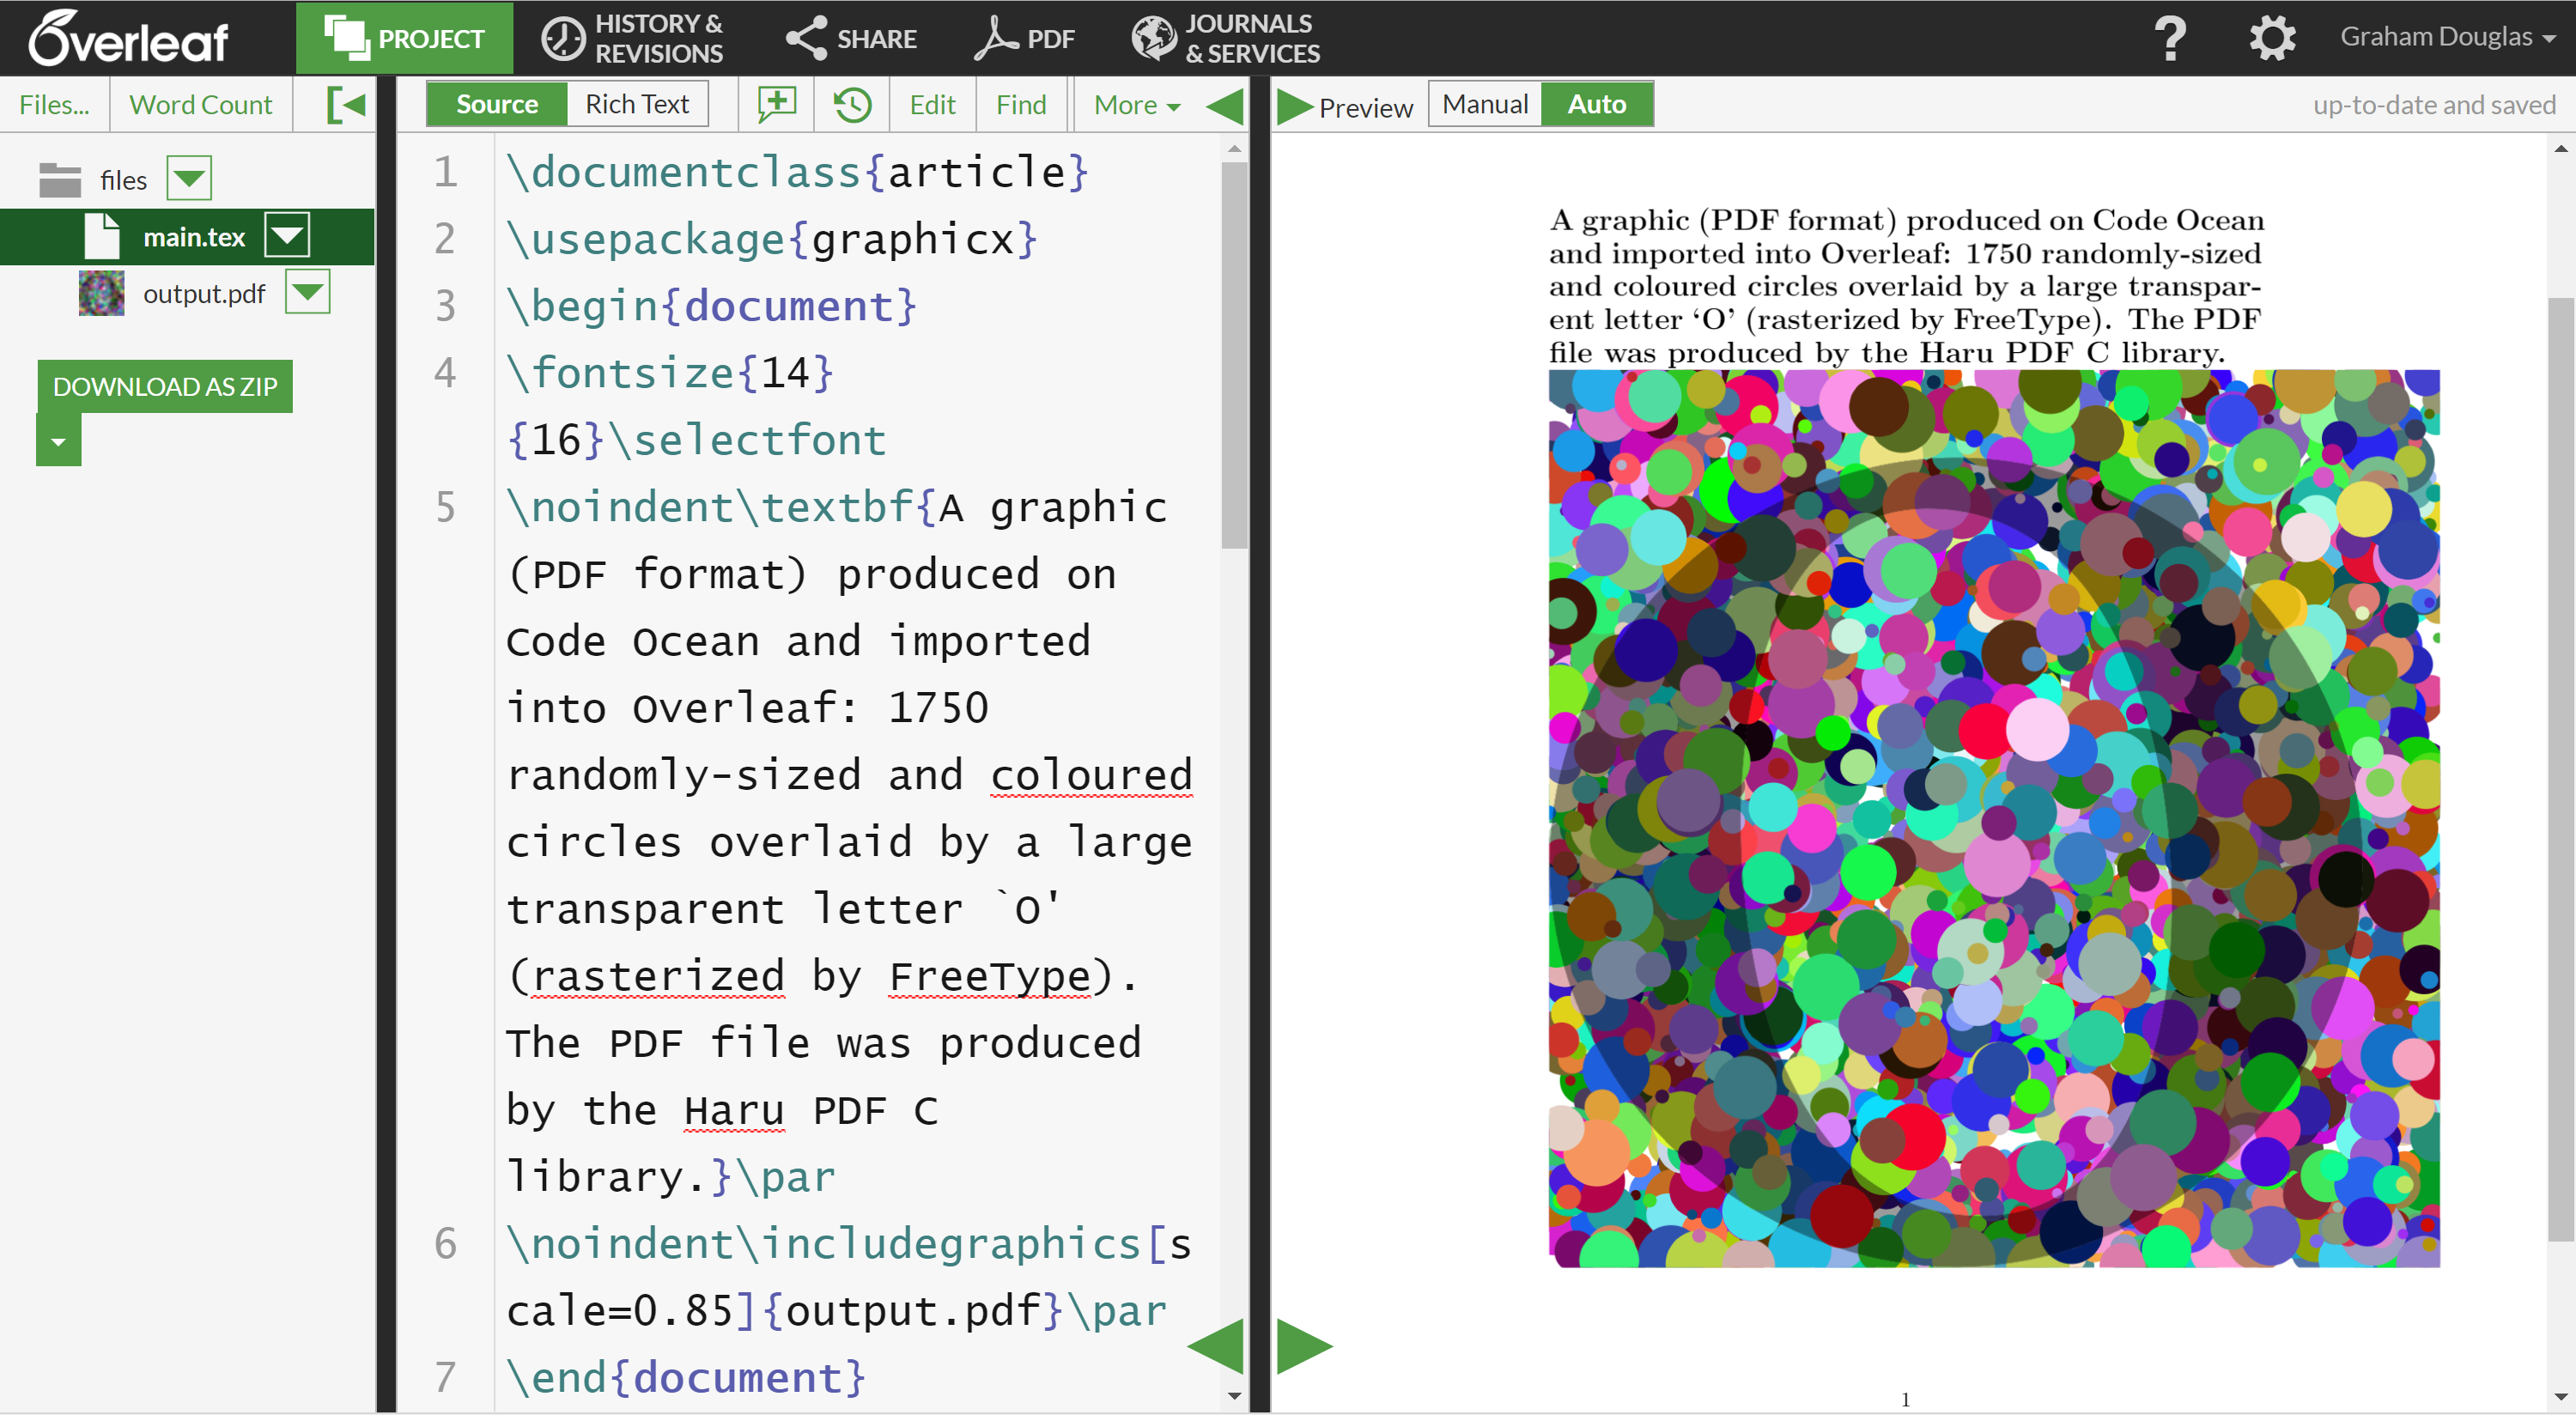The image size is (2576, 1415).
Task: Collapse the file panel with bracket arrow icon
Action: click(x=345, y=104)
